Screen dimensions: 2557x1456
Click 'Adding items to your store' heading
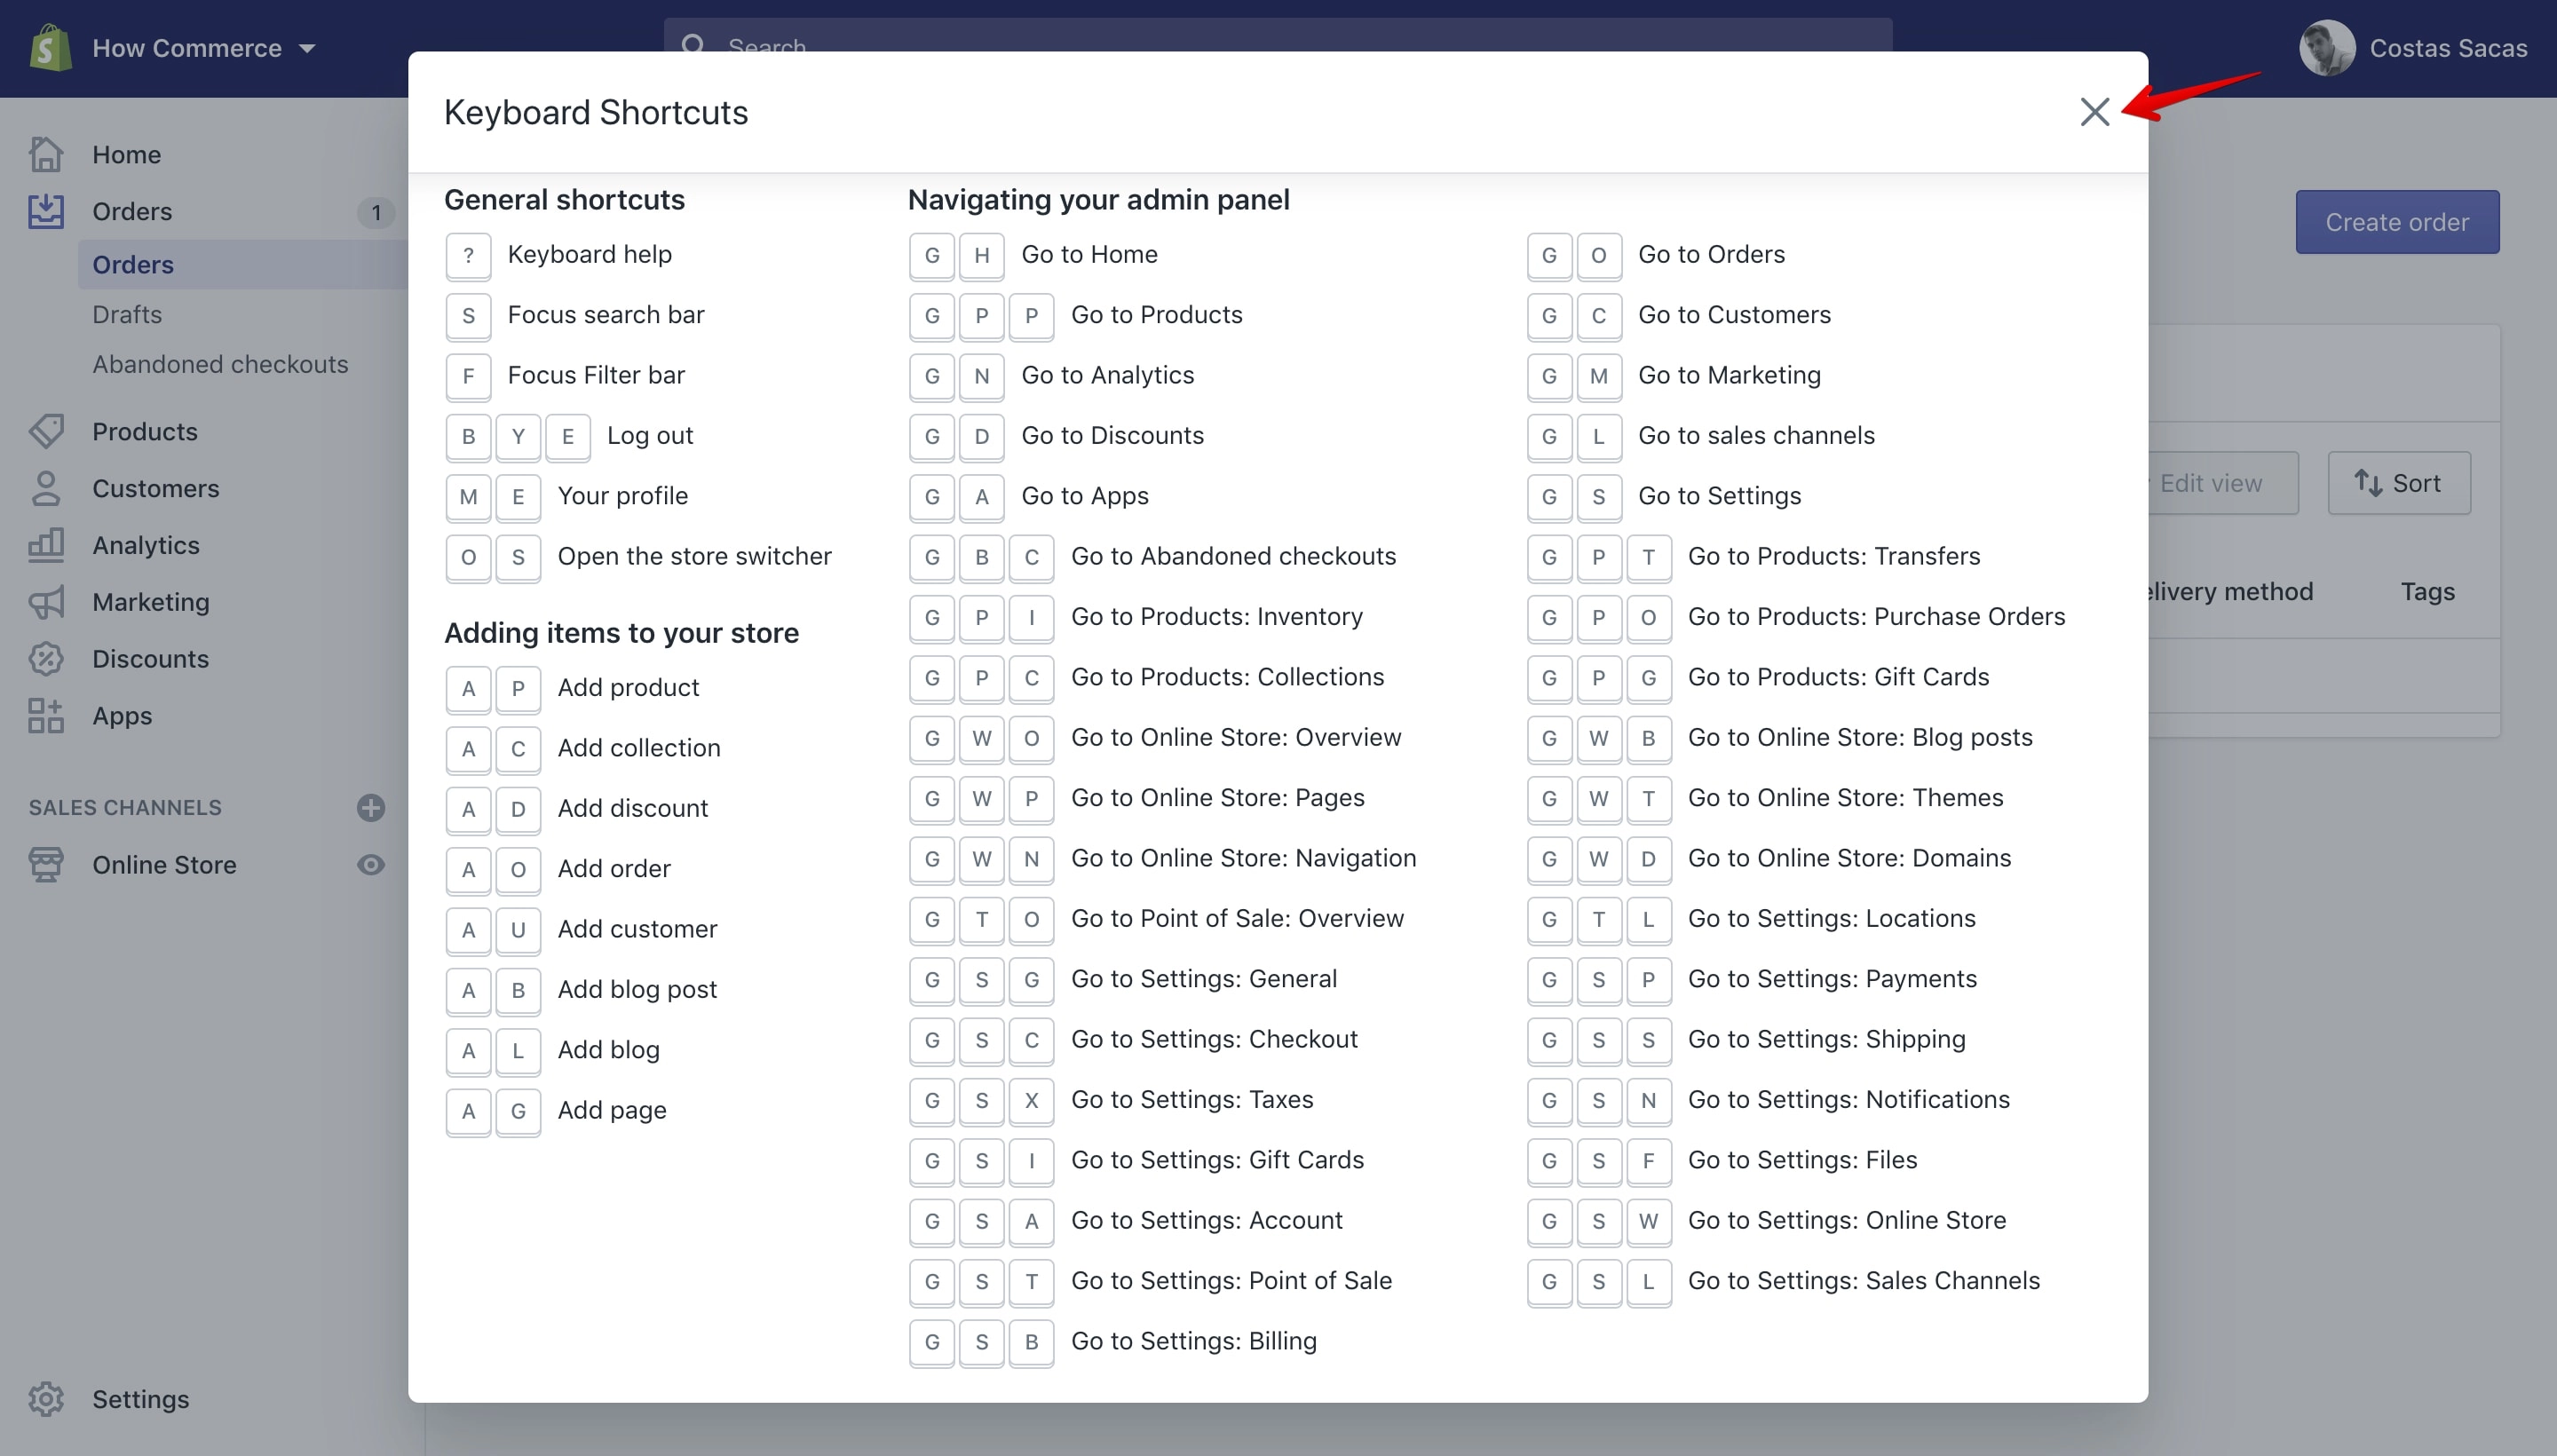tap(622, 633)
